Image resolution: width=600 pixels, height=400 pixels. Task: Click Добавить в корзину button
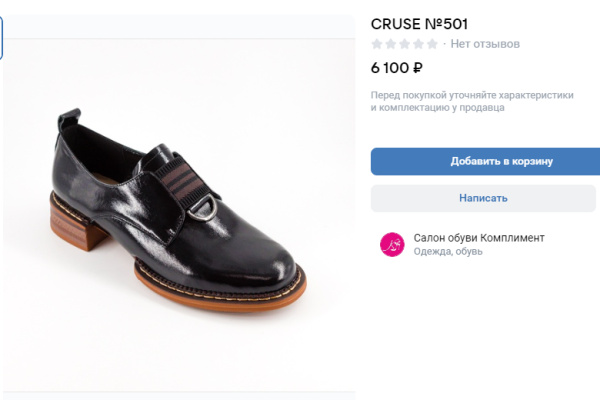pyautogui.click(x=485, y=161)
